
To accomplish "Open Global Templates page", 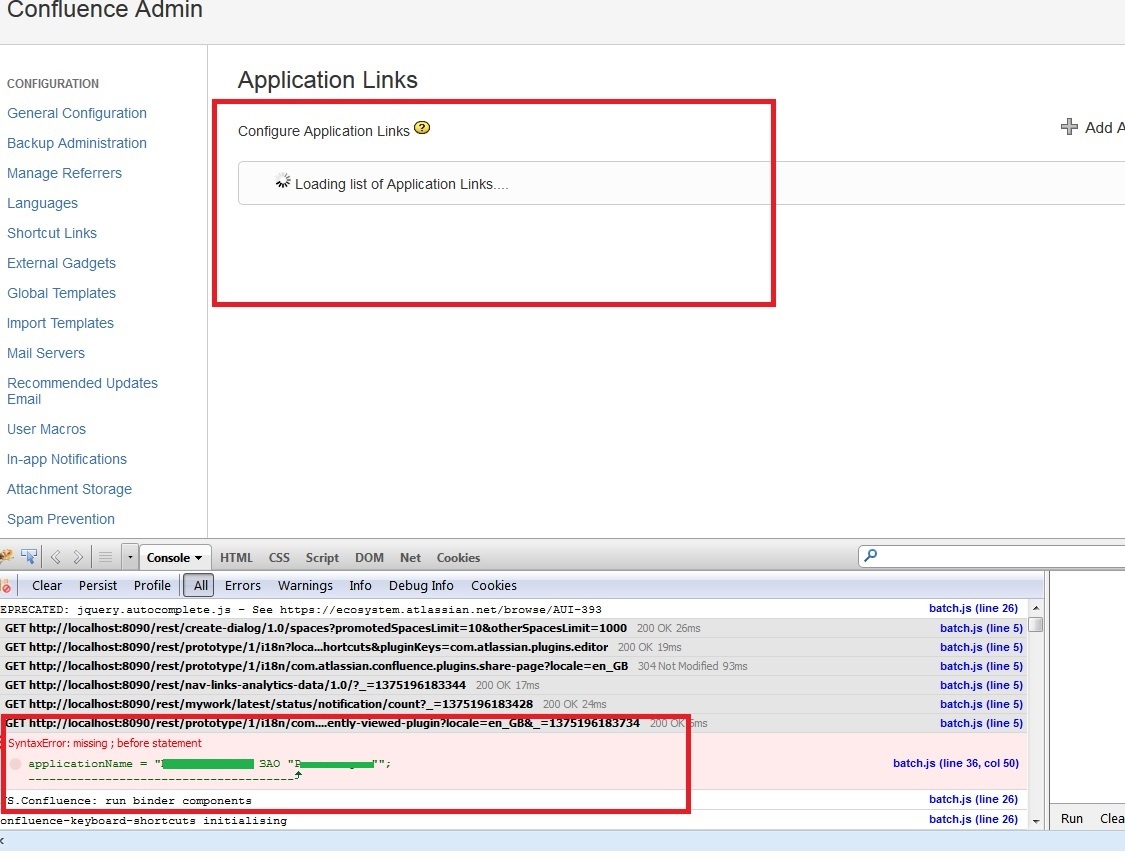I will pos(61,293).
